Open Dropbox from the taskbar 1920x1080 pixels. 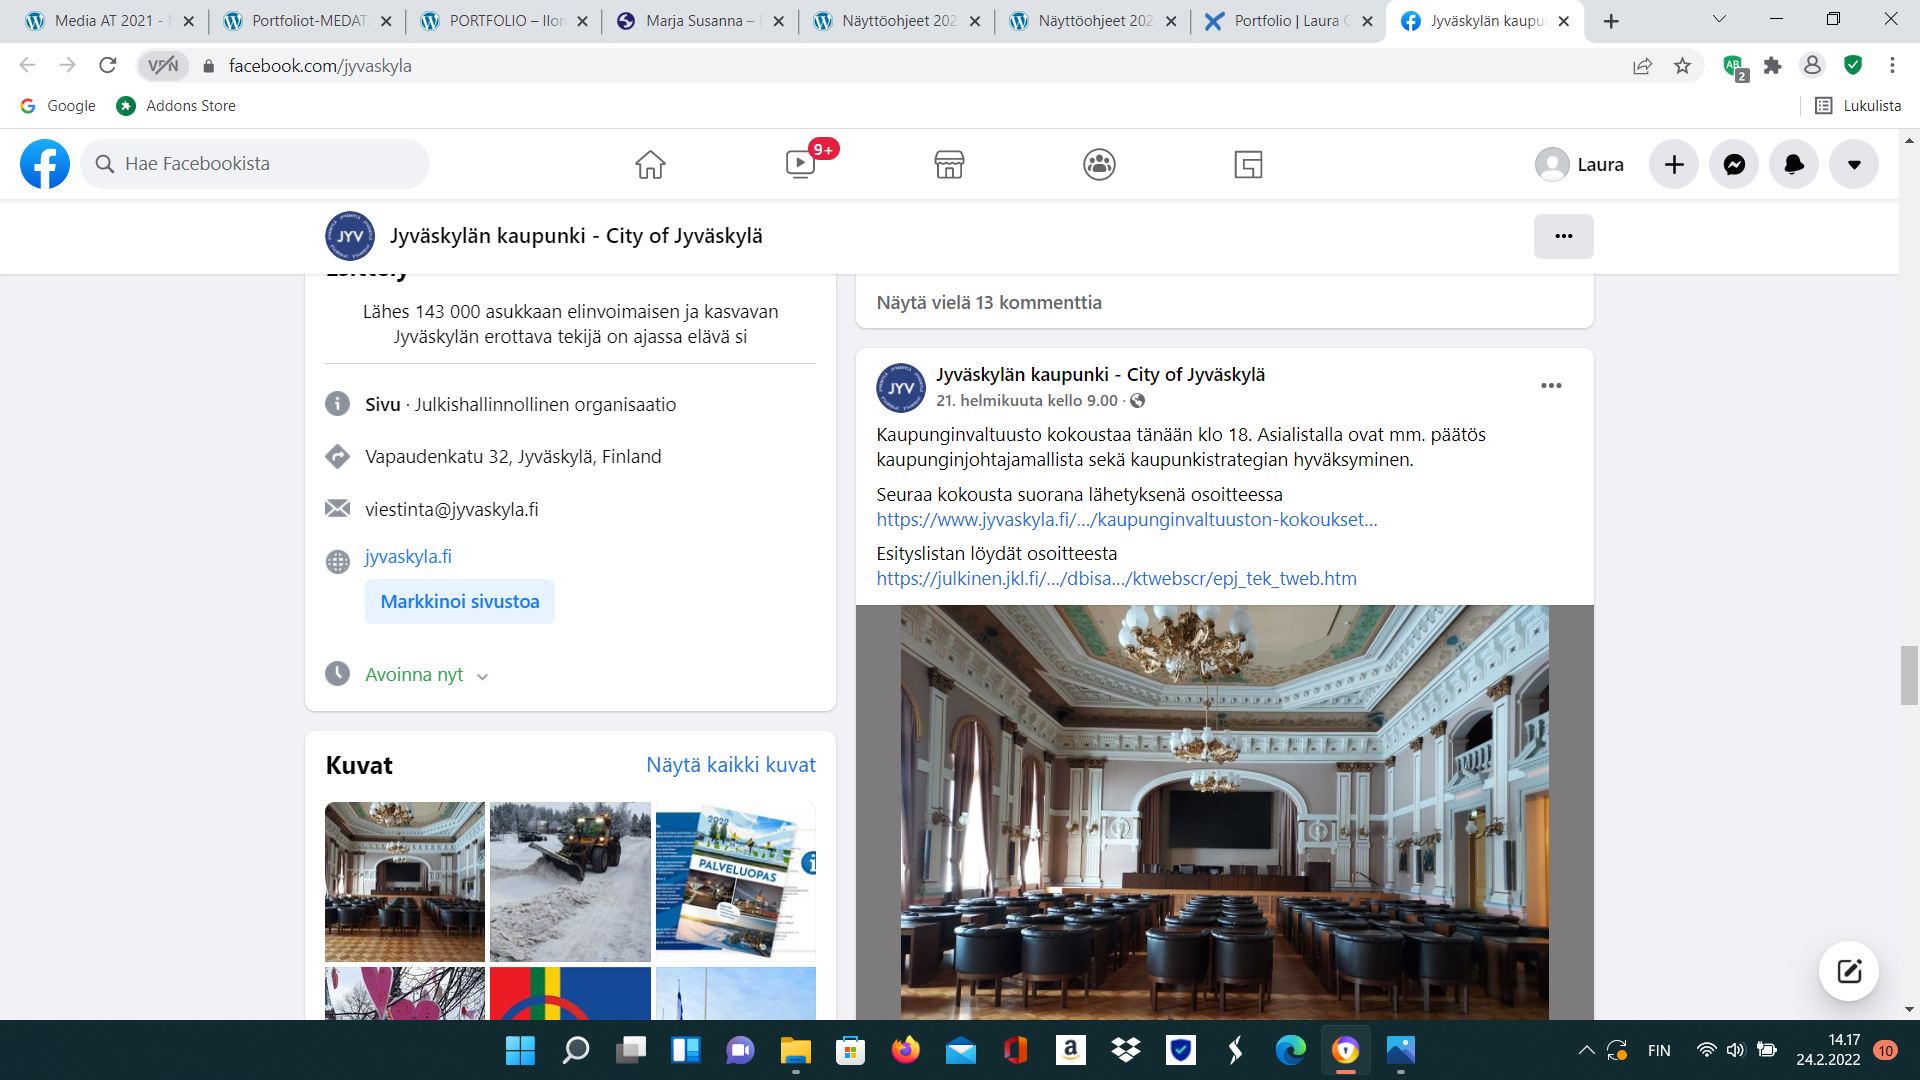(1126, 1050)
